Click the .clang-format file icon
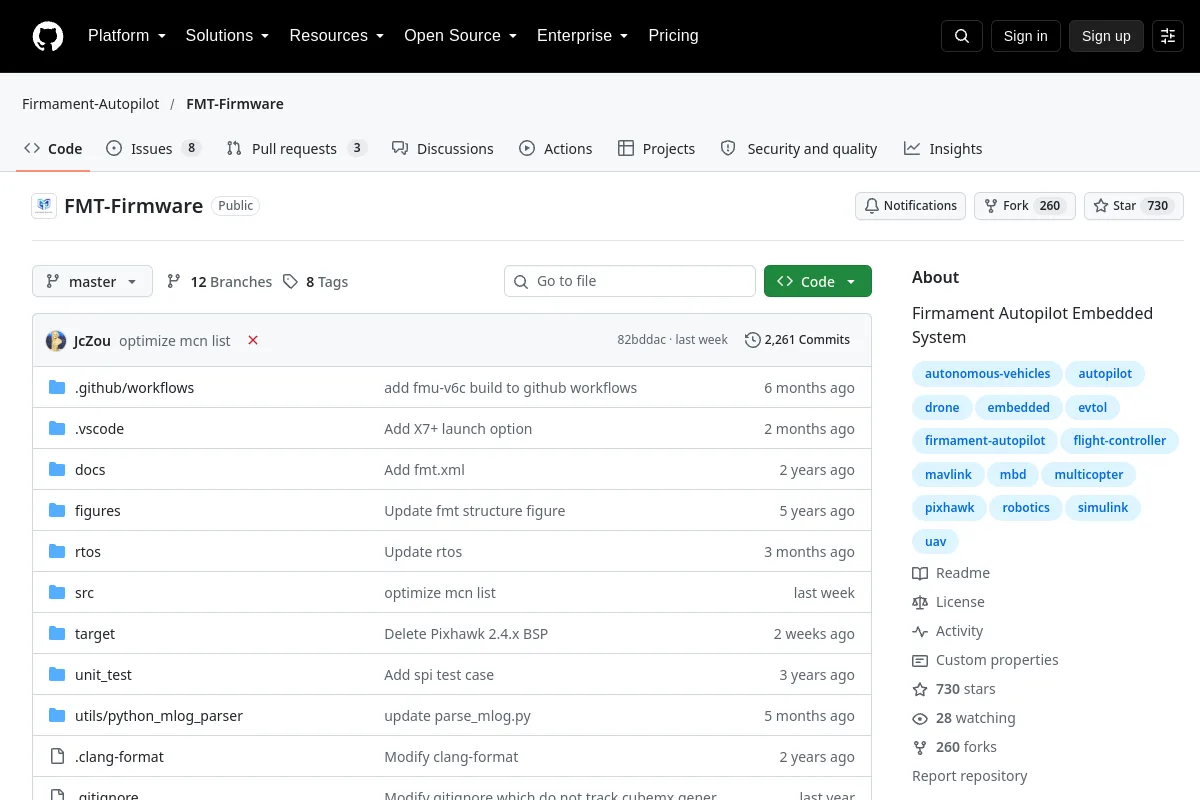 [57, 756]
